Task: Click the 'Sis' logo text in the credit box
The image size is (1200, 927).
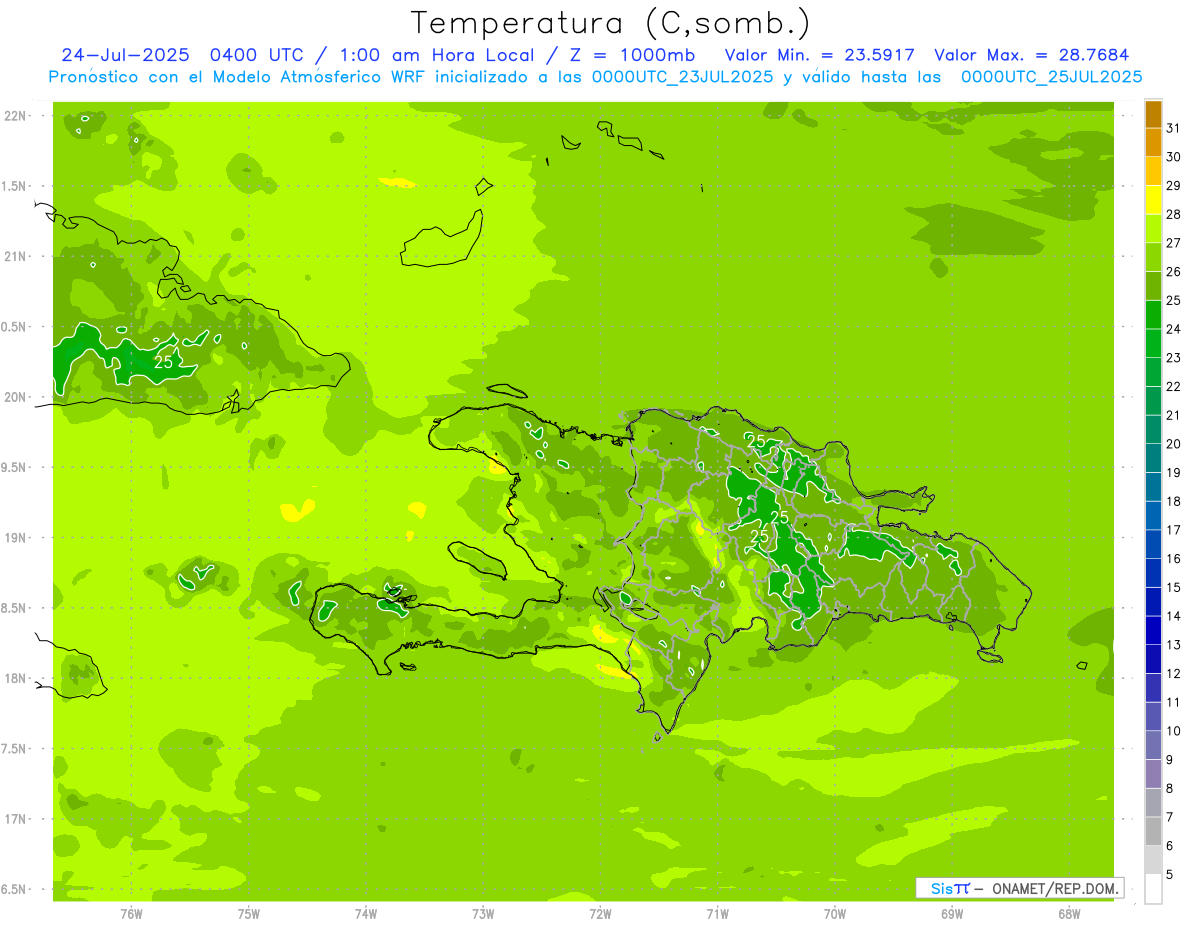Action: coord(941,888)
